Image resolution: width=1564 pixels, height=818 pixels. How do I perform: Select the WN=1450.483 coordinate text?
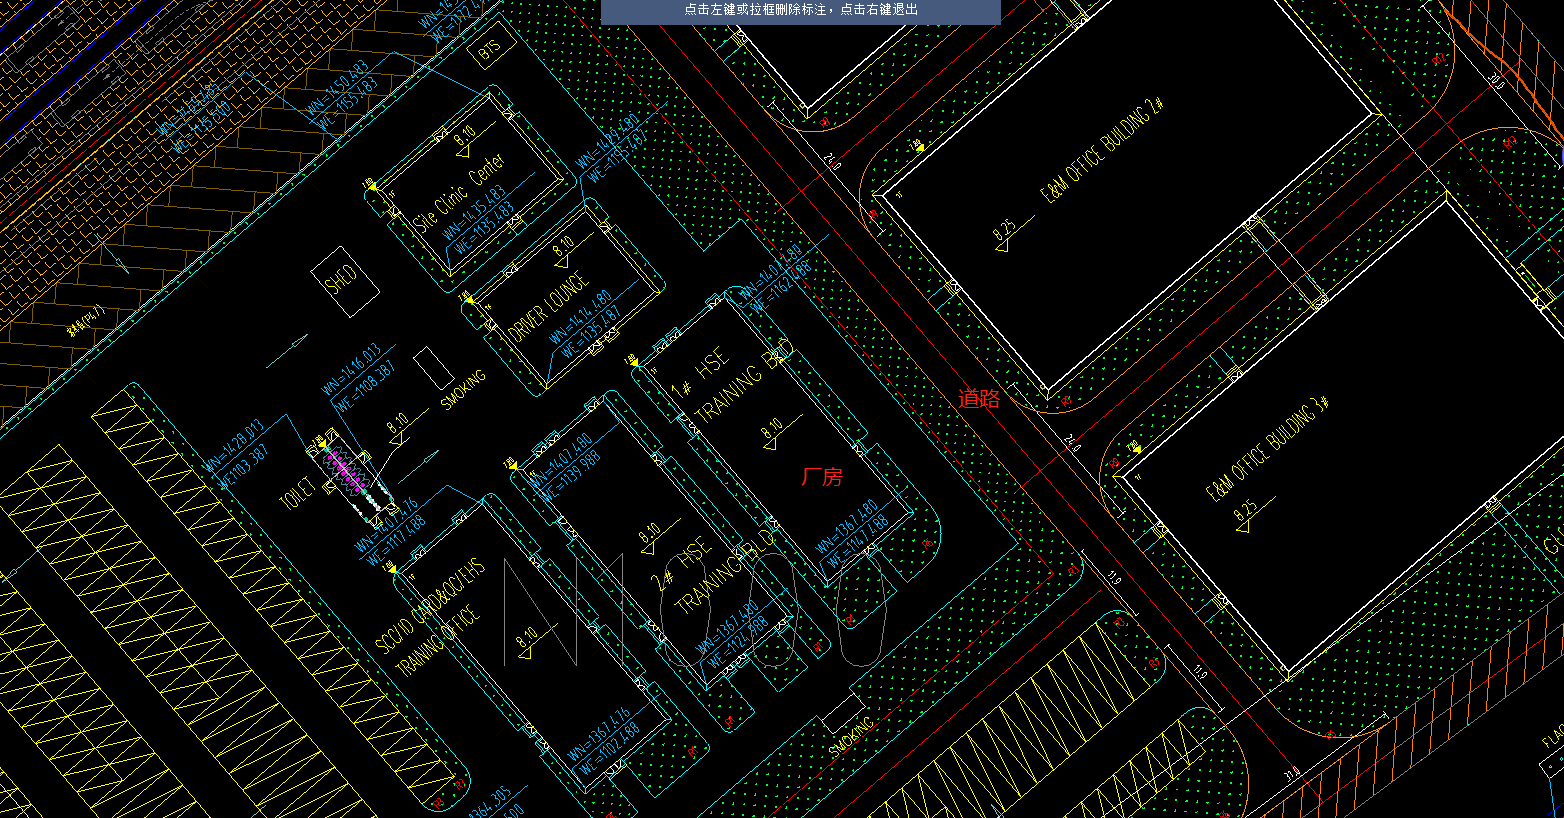pyautogui.click(x=336, y=86)
